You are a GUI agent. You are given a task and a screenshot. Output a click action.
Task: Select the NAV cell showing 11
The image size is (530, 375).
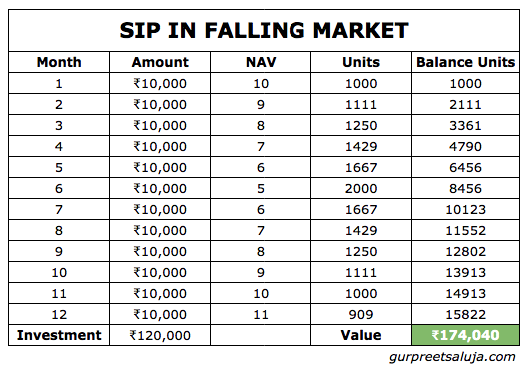coord(261,314)
